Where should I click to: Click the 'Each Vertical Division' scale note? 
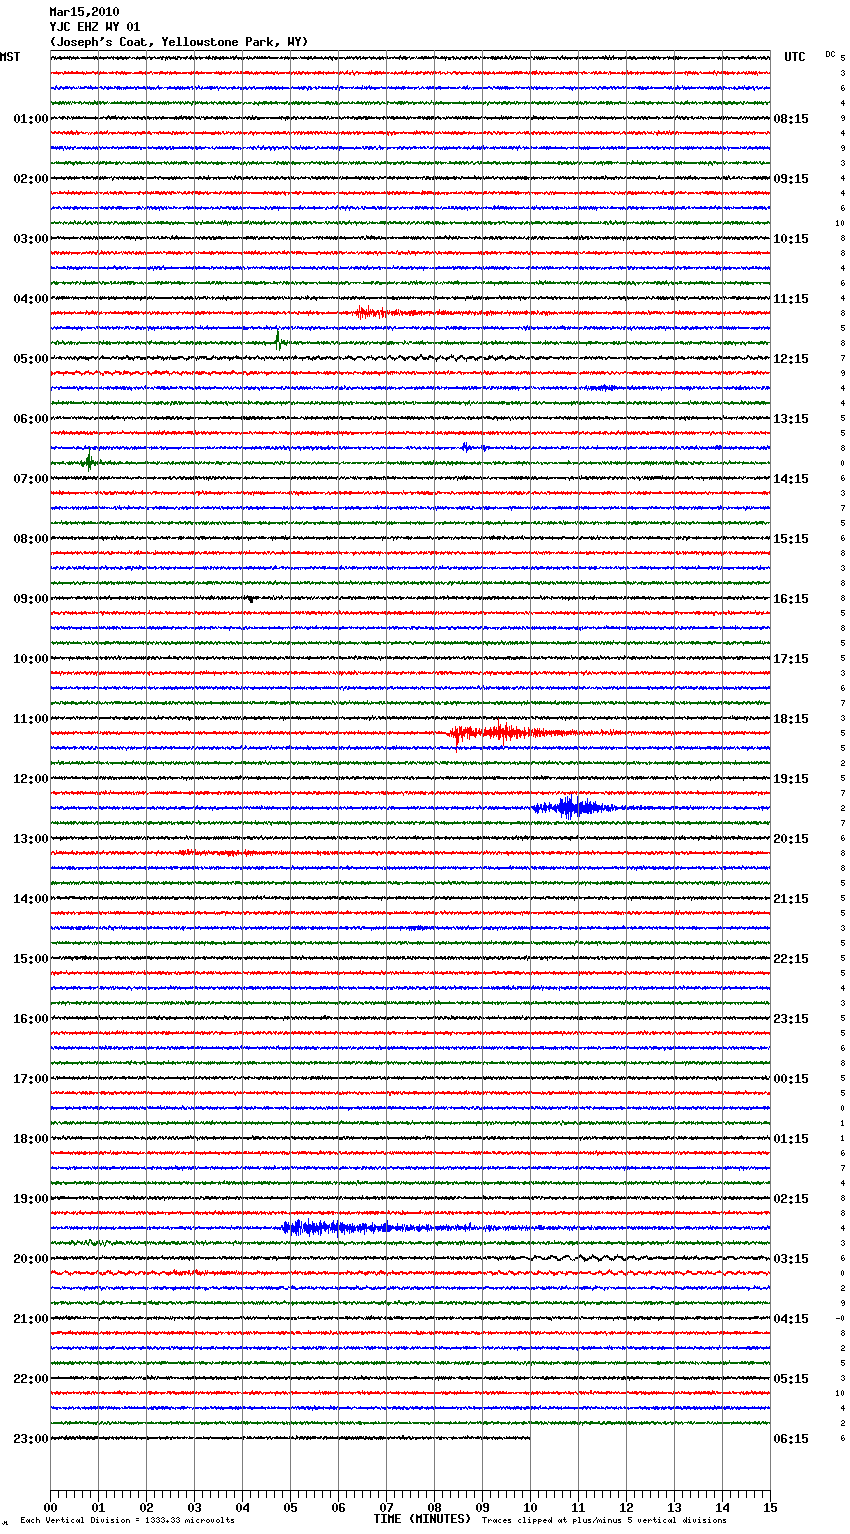(x=127, y=1520)
